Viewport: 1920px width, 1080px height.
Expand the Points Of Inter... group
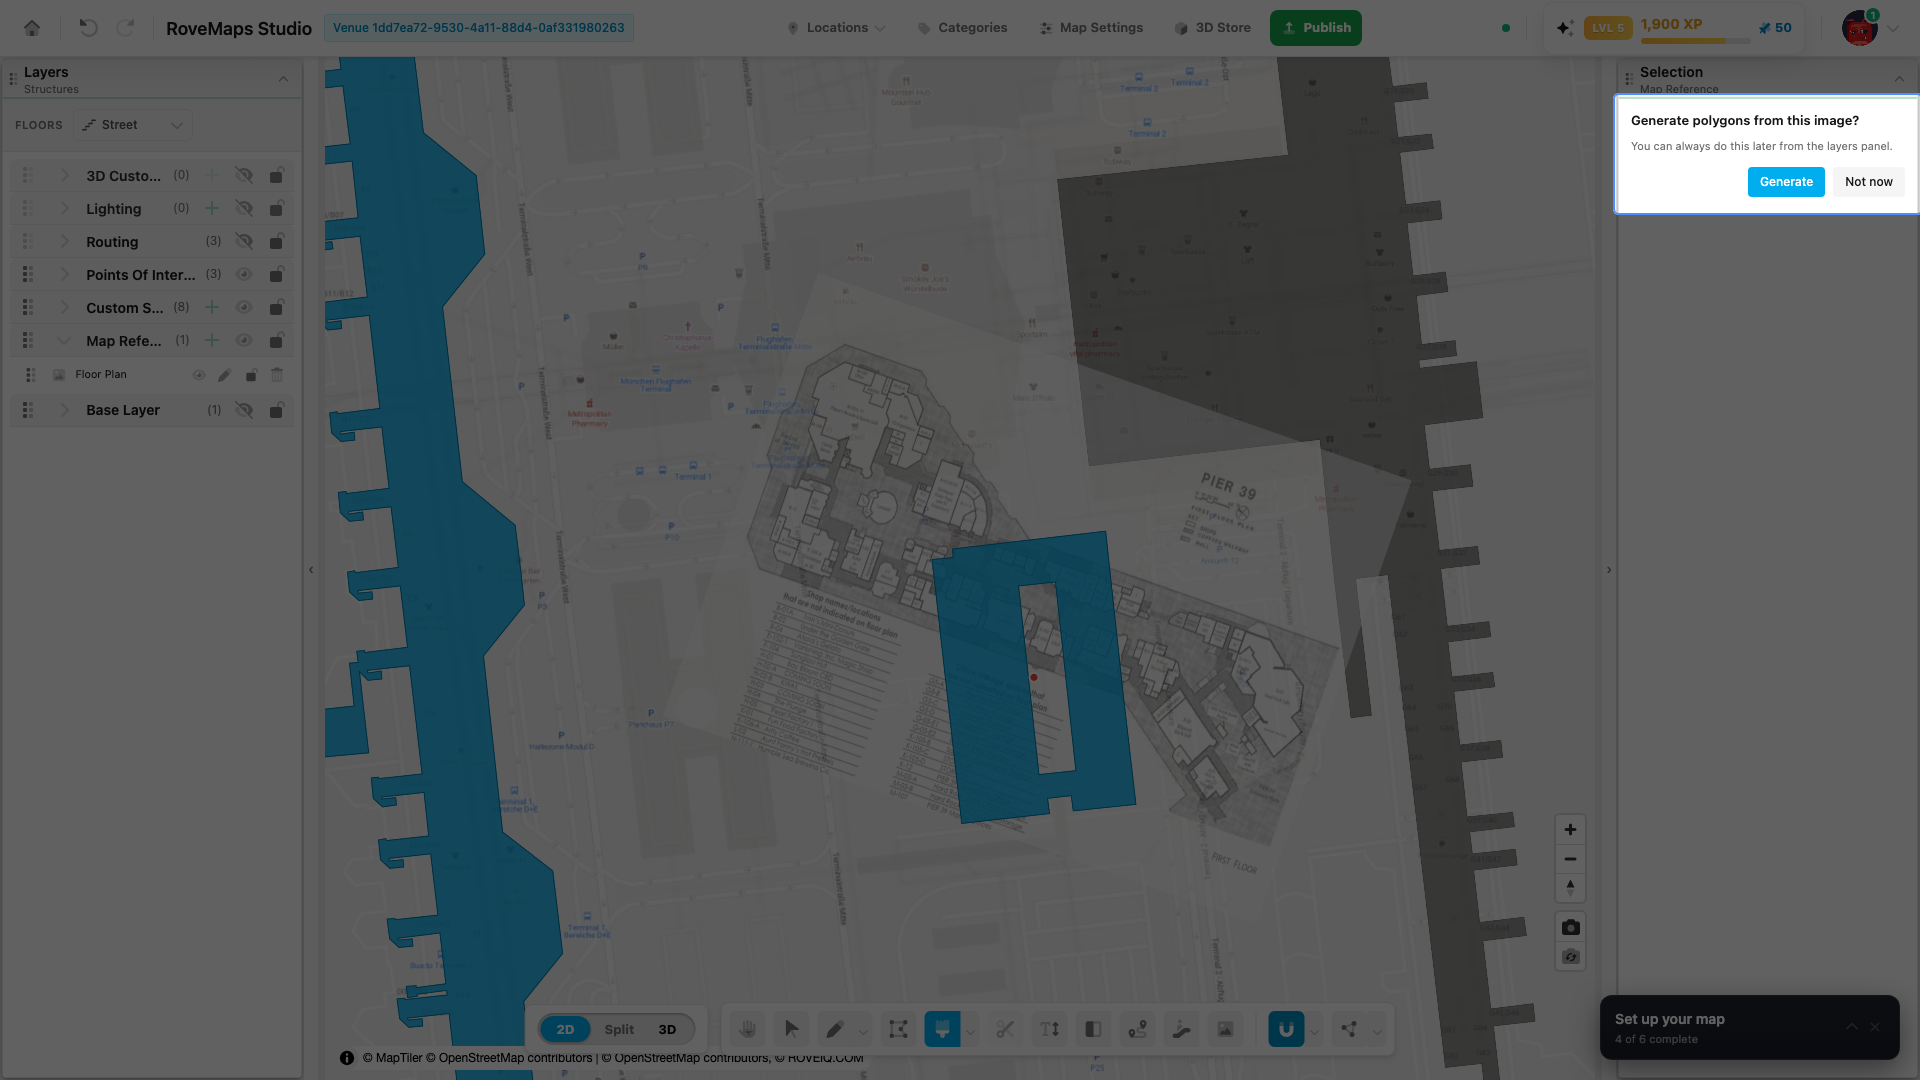[65, 274]
